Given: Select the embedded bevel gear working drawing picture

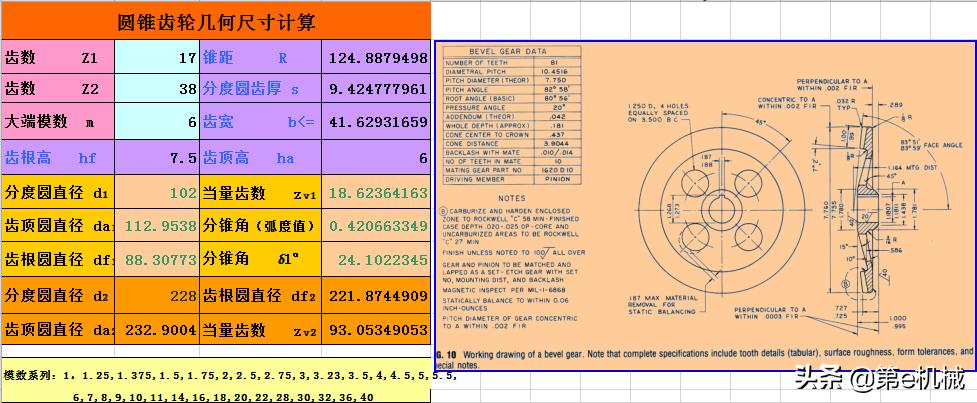Looking at the screenshot, I should pyautogui.click(x=705, y=206).
